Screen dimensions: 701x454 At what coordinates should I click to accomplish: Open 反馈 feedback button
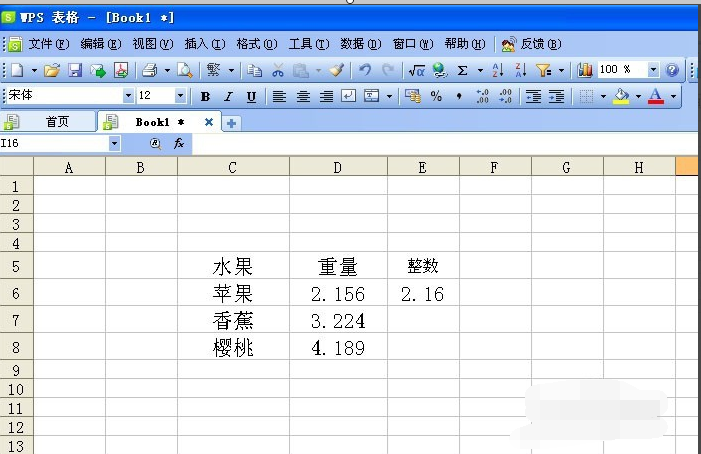pyautogui.click(x=531, y=44)
